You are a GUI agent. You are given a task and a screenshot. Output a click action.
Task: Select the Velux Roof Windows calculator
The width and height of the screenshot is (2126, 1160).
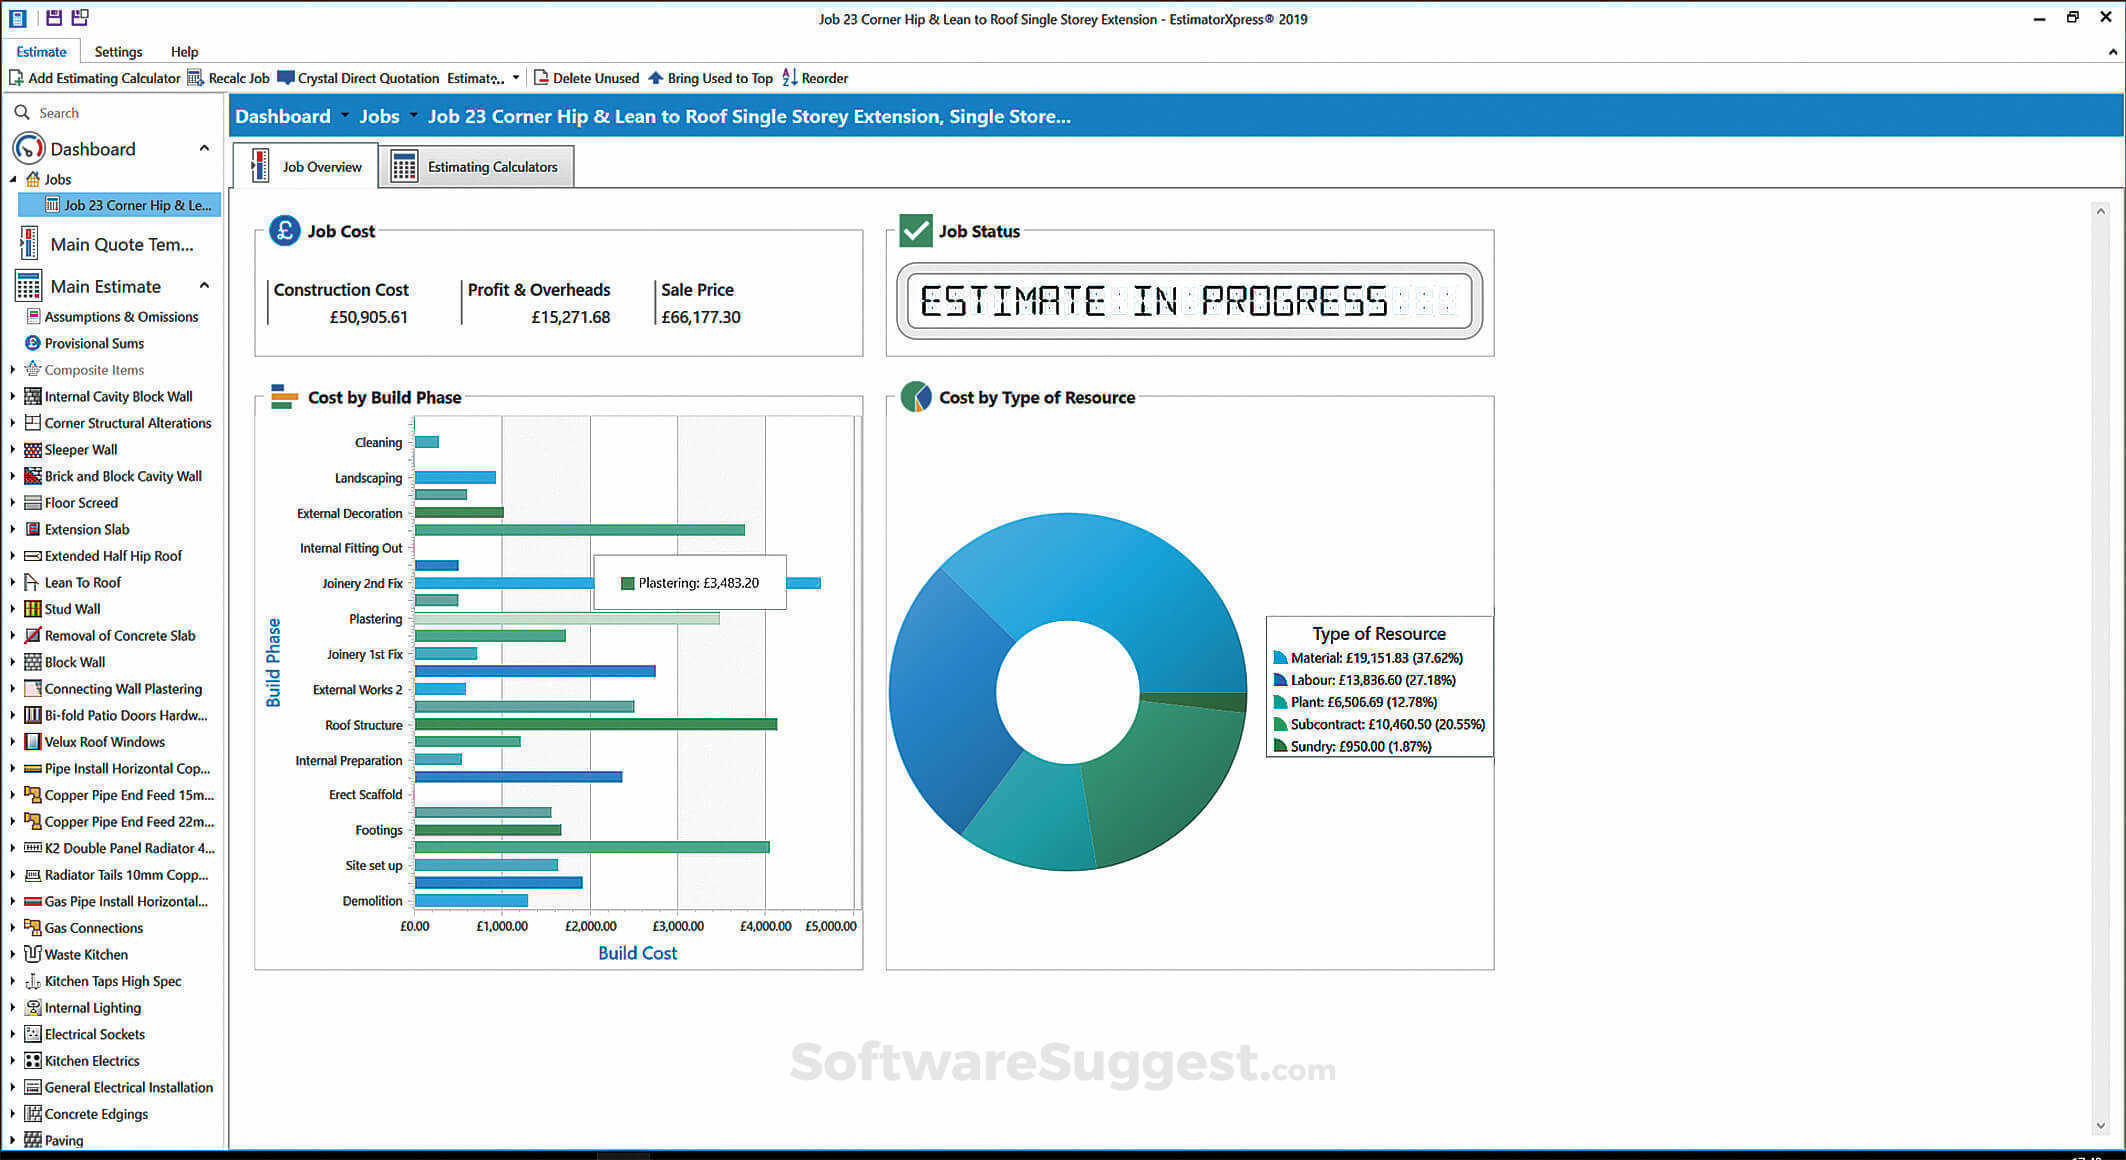pyautogui.click(x=104, y=741)
